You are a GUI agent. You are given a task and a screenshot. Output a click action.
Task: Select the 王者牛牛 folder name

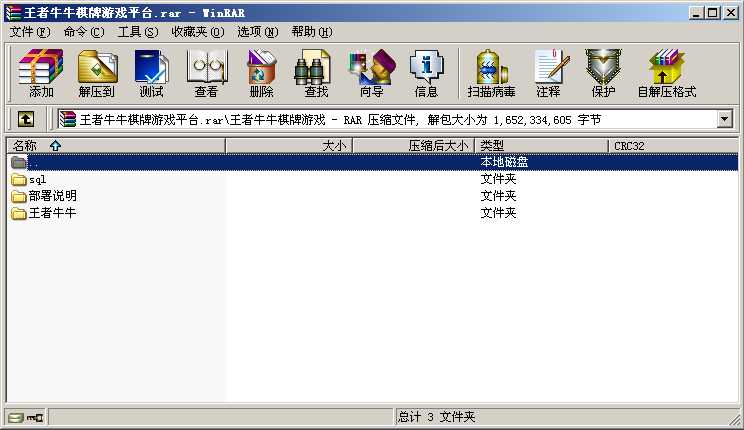[52, 213]
